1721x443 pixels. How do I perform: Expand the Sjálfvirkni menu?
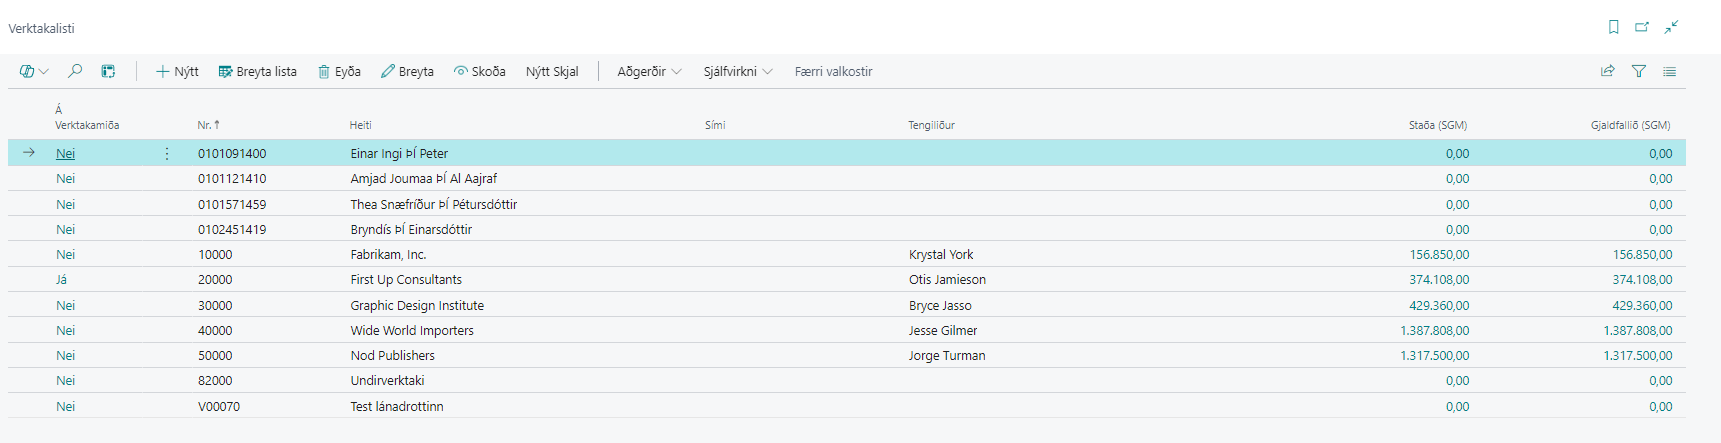click(x=737, y=71)
